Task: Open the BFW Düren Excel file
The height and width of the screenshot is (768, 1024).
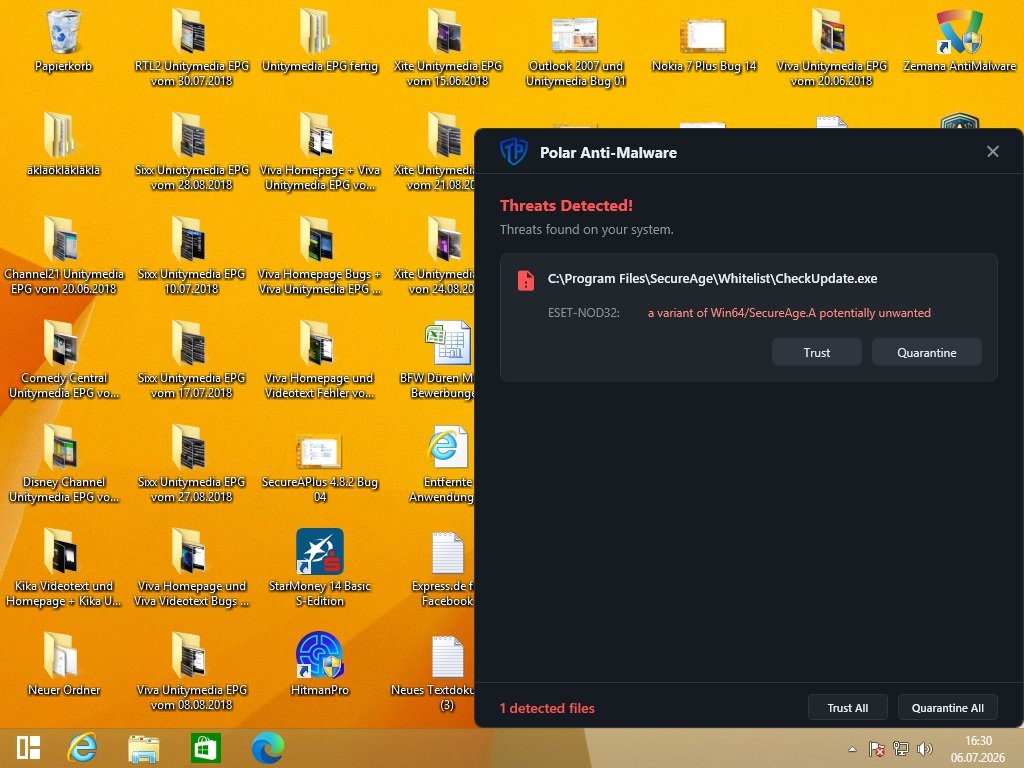Action: pyautogui.click(x=448, y=344)
